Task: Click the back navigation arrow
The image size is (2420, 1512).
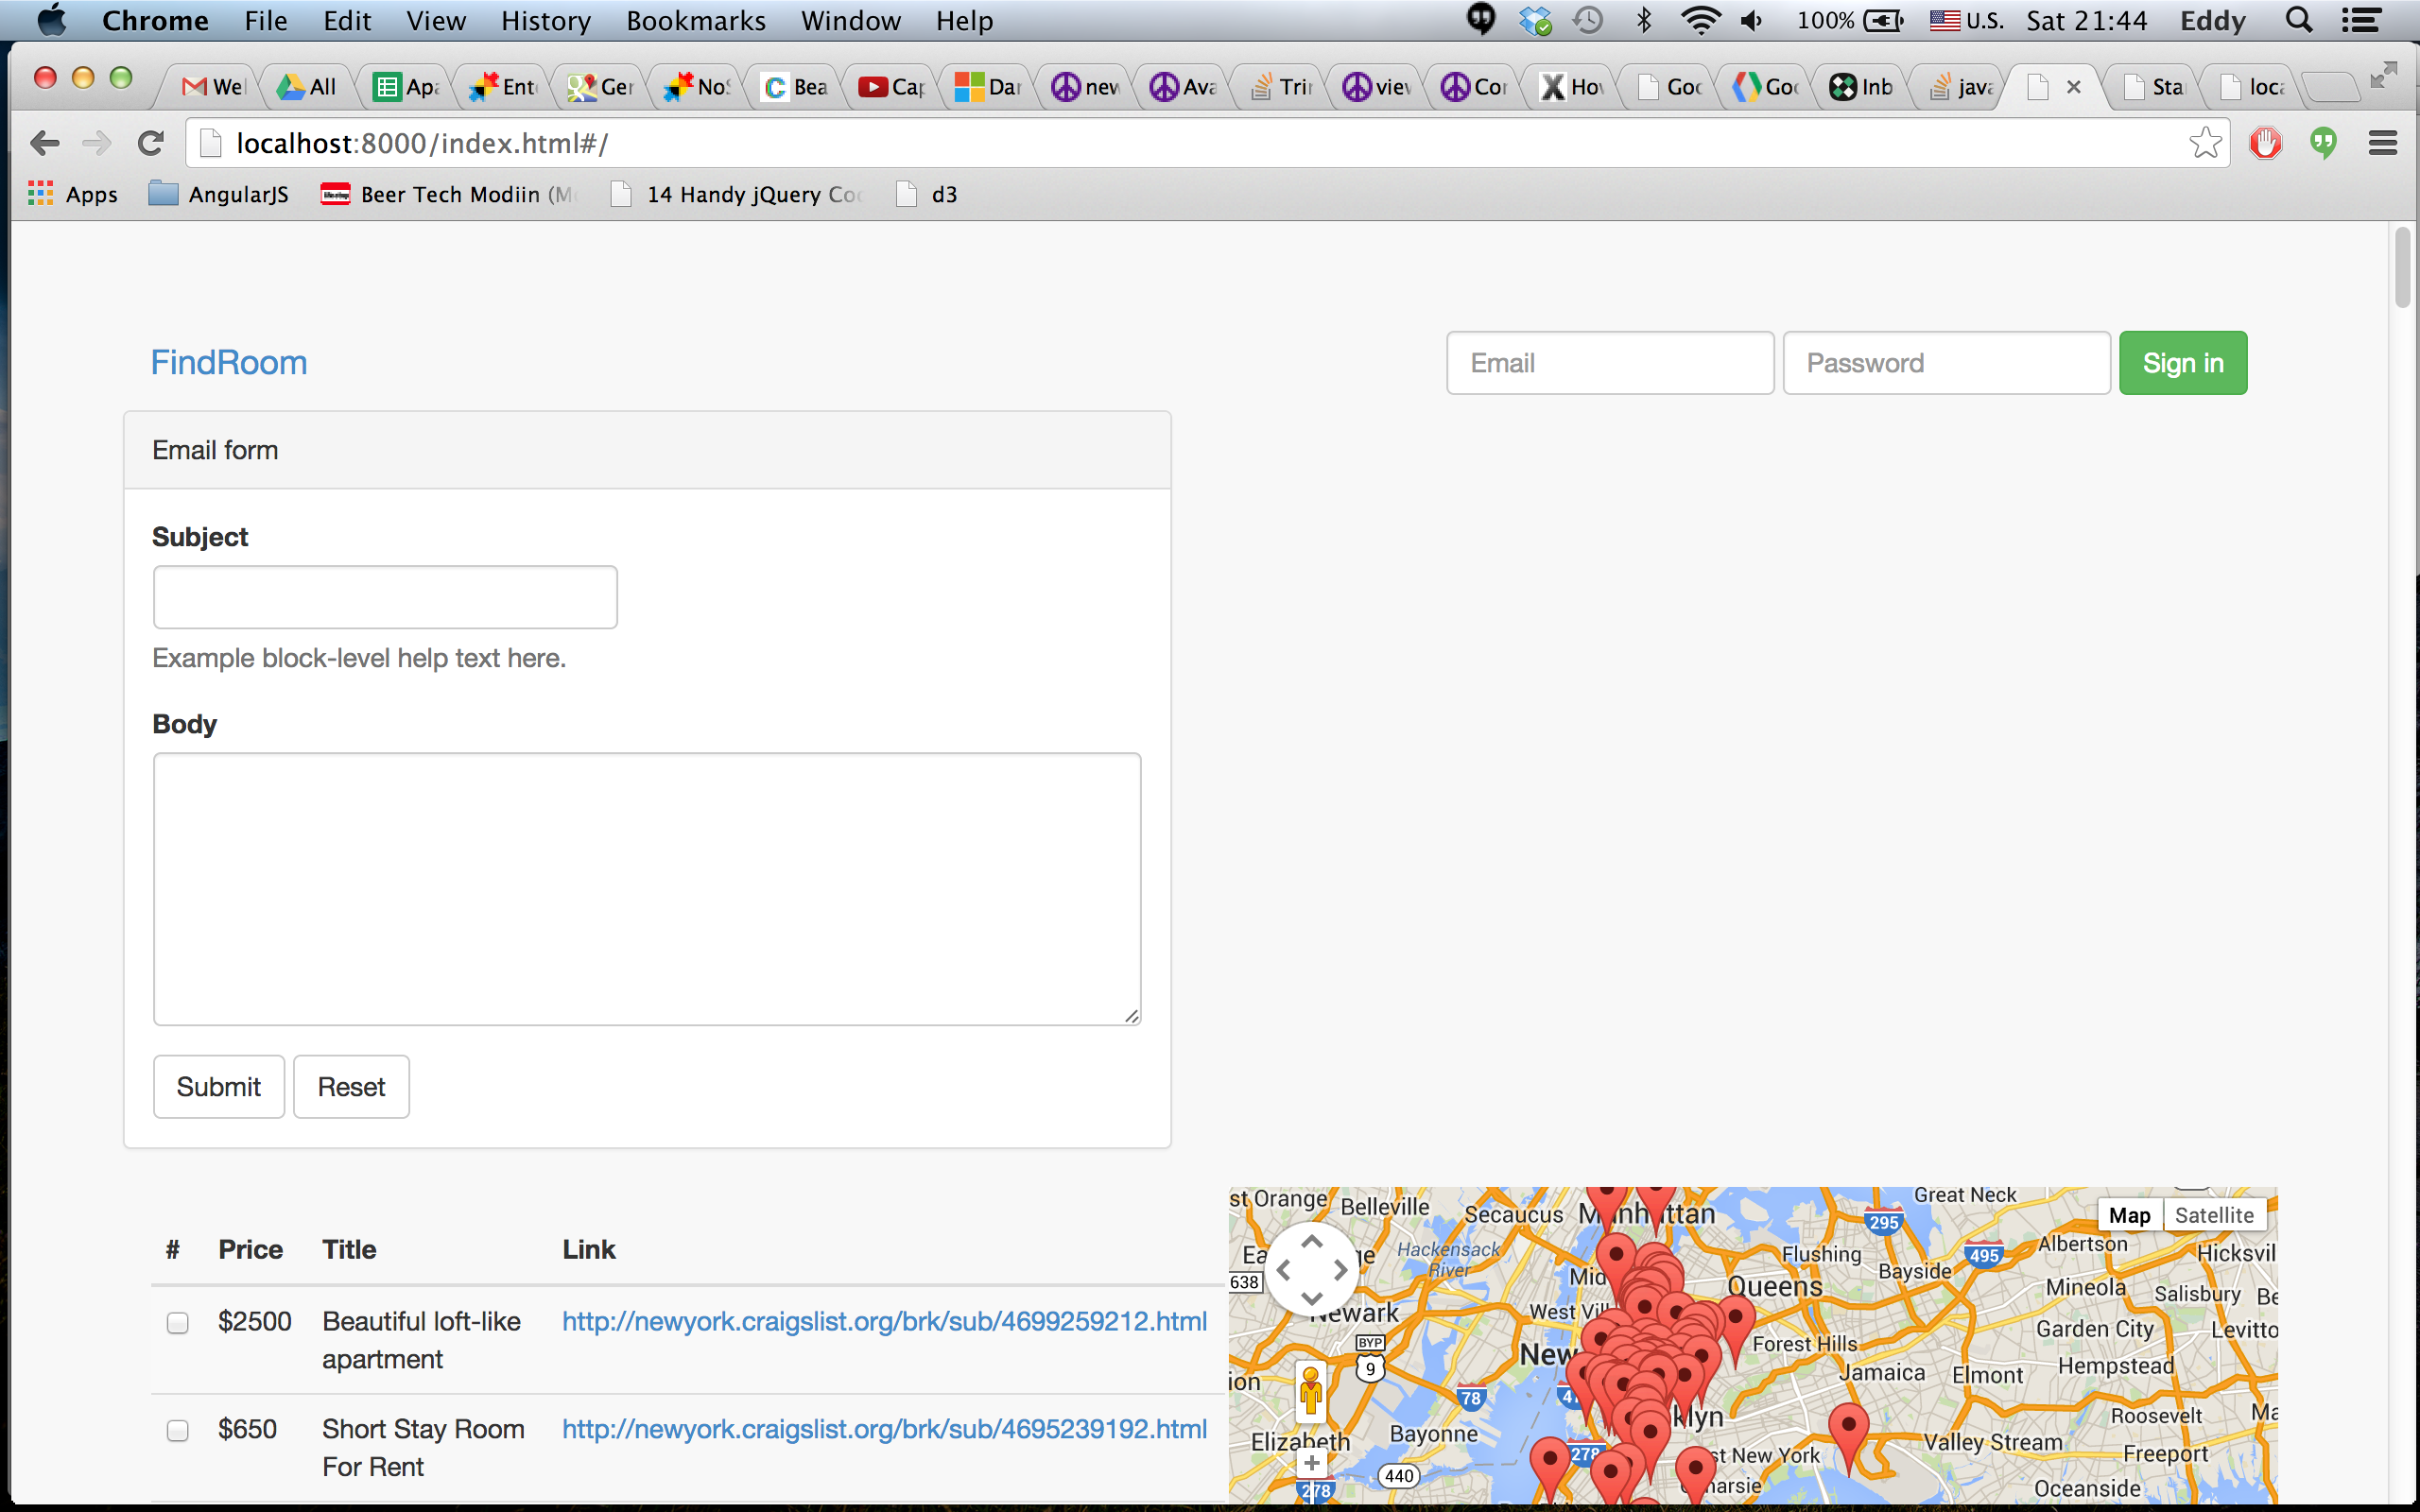Action: click(45, 144)
